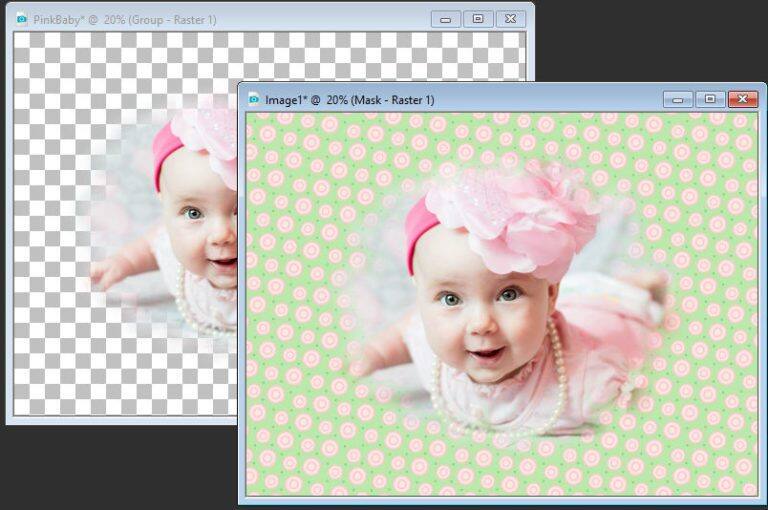This screenshot has height=510, width=768.
Task: Close the PinkBaby image window
Action: 510,19
